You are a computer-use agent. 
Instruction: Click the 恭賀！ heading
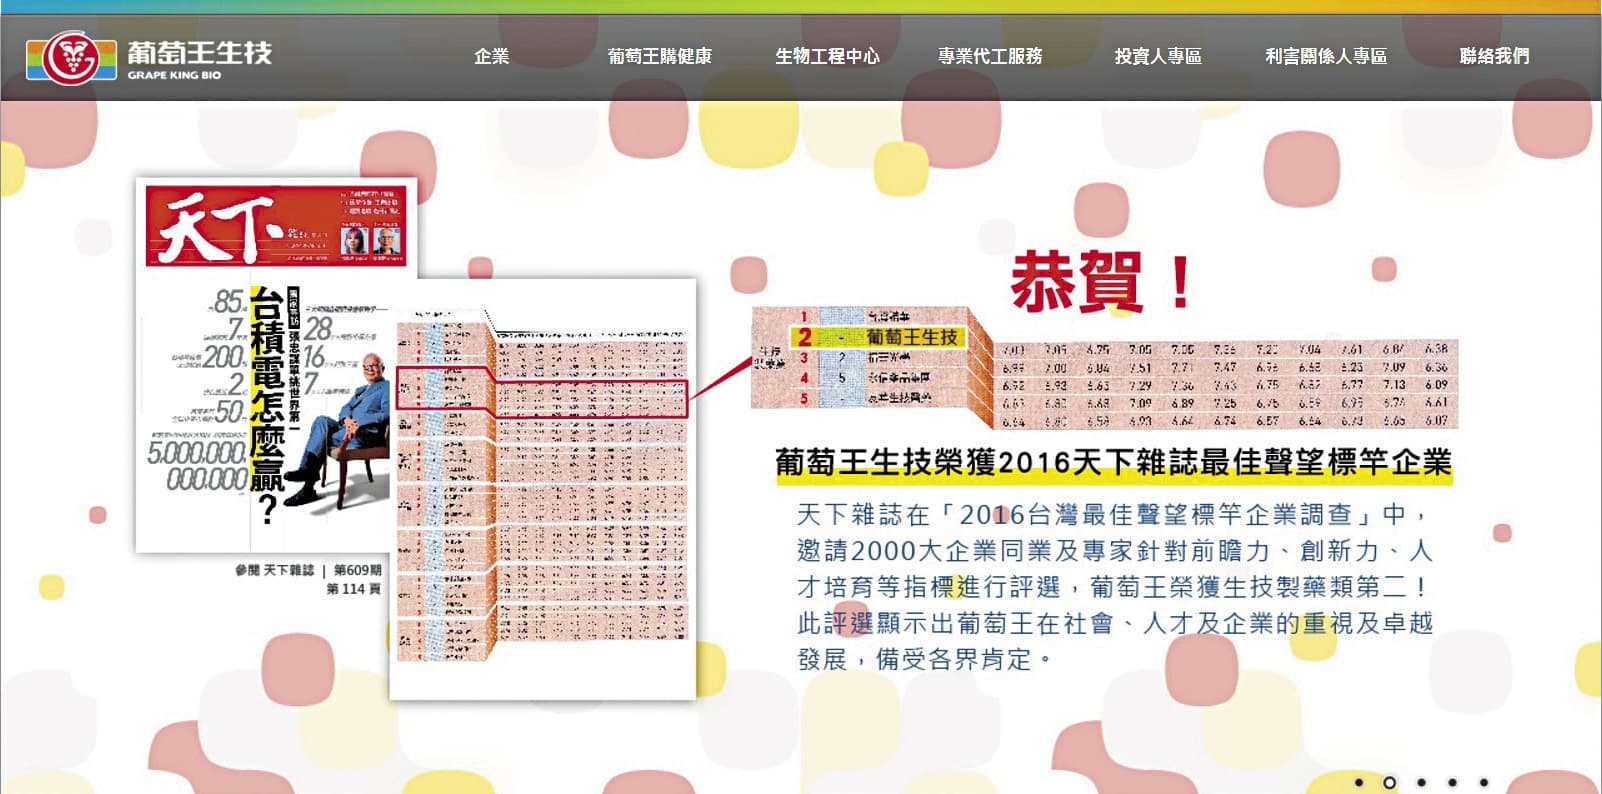[x=1101, y=281]
